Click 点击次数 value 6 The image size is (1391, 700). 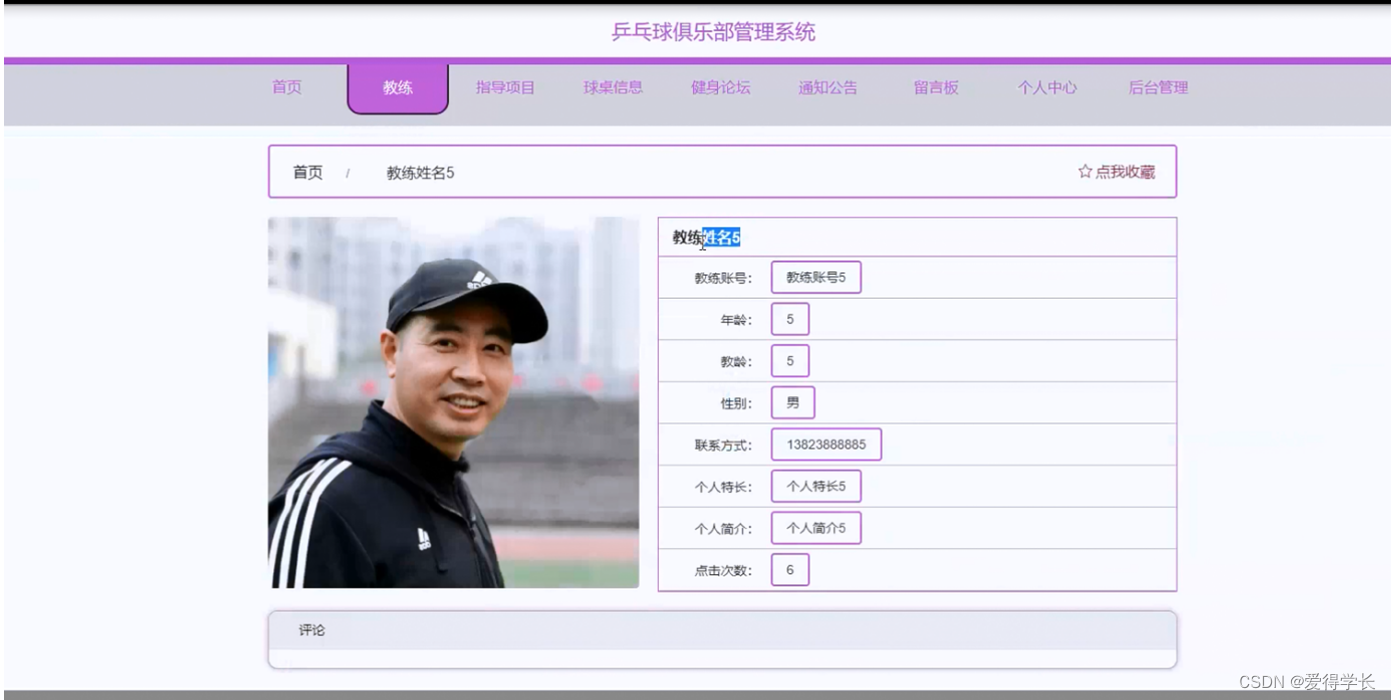(790, 570)
